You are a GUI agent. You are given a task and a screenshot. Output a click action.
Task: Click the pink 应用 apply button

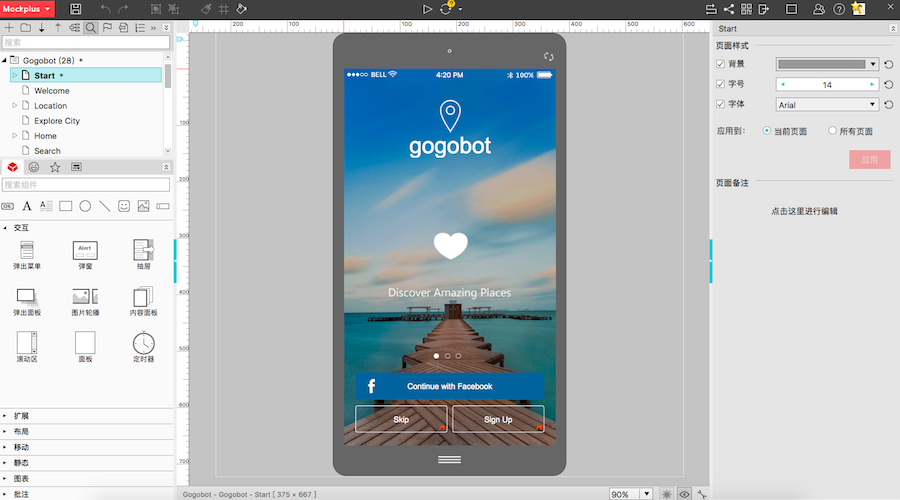[870, 160]
